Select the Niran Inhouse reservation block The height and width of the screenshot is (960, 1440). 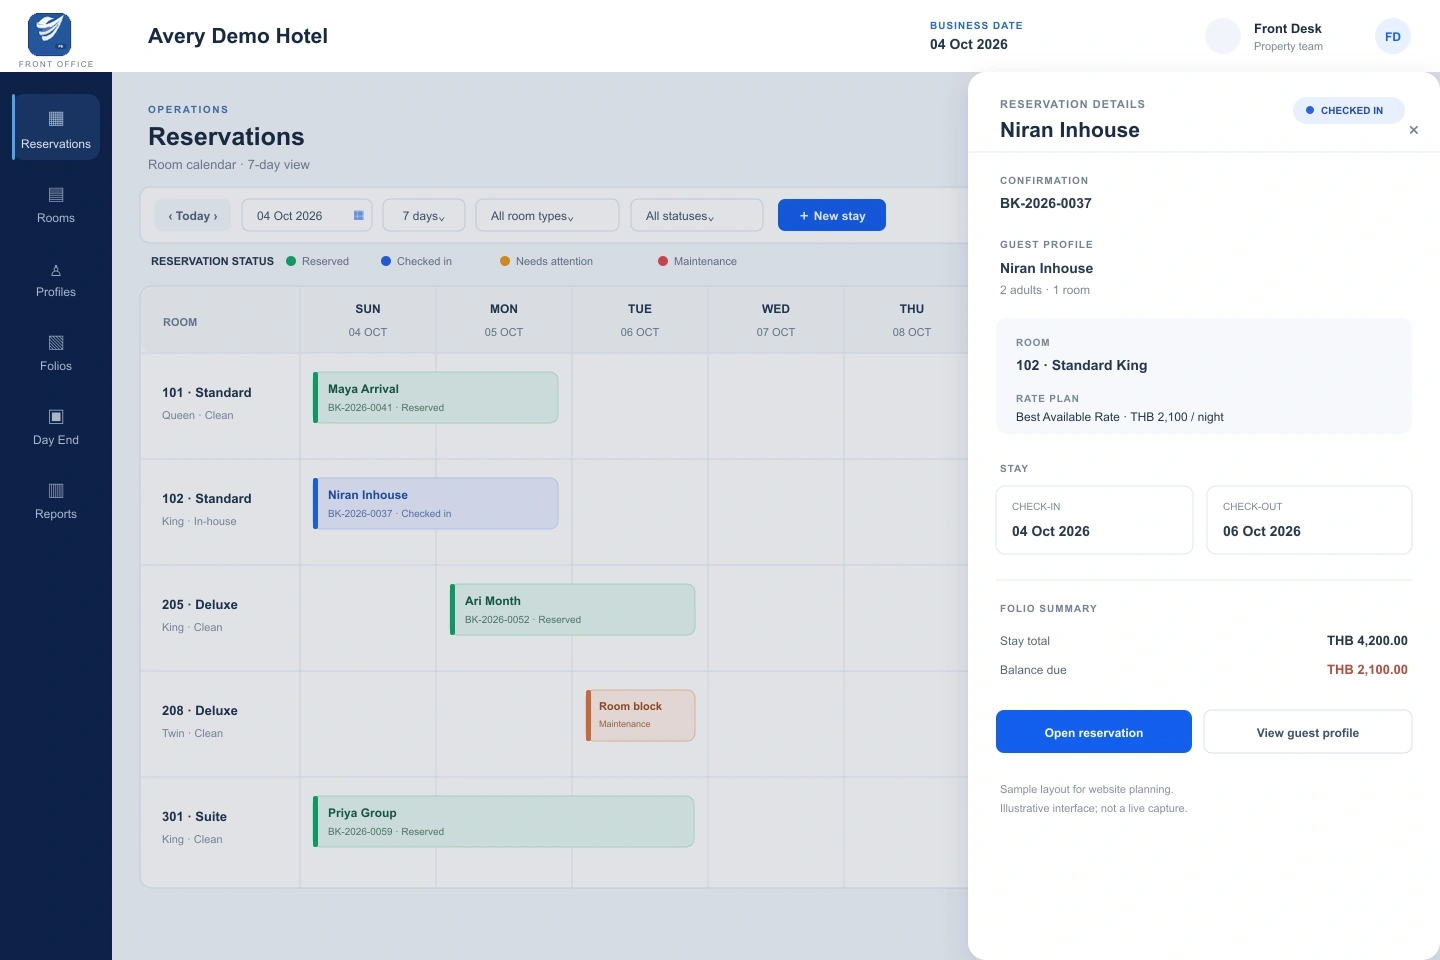[x=436, y=504]
